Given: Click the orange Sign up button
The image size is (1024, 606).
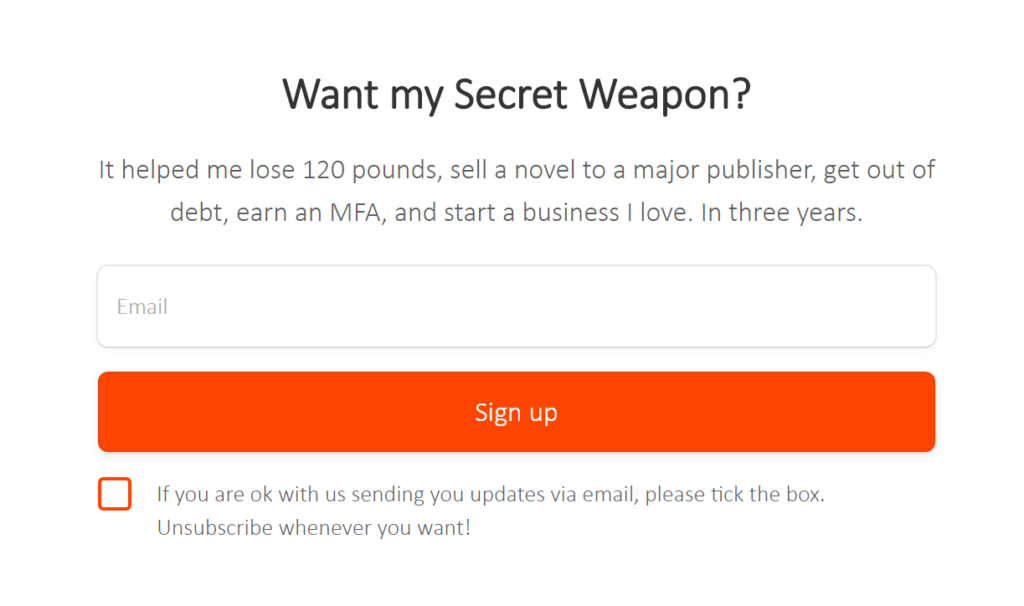Looking at the screenshot, I should [517, 411].
